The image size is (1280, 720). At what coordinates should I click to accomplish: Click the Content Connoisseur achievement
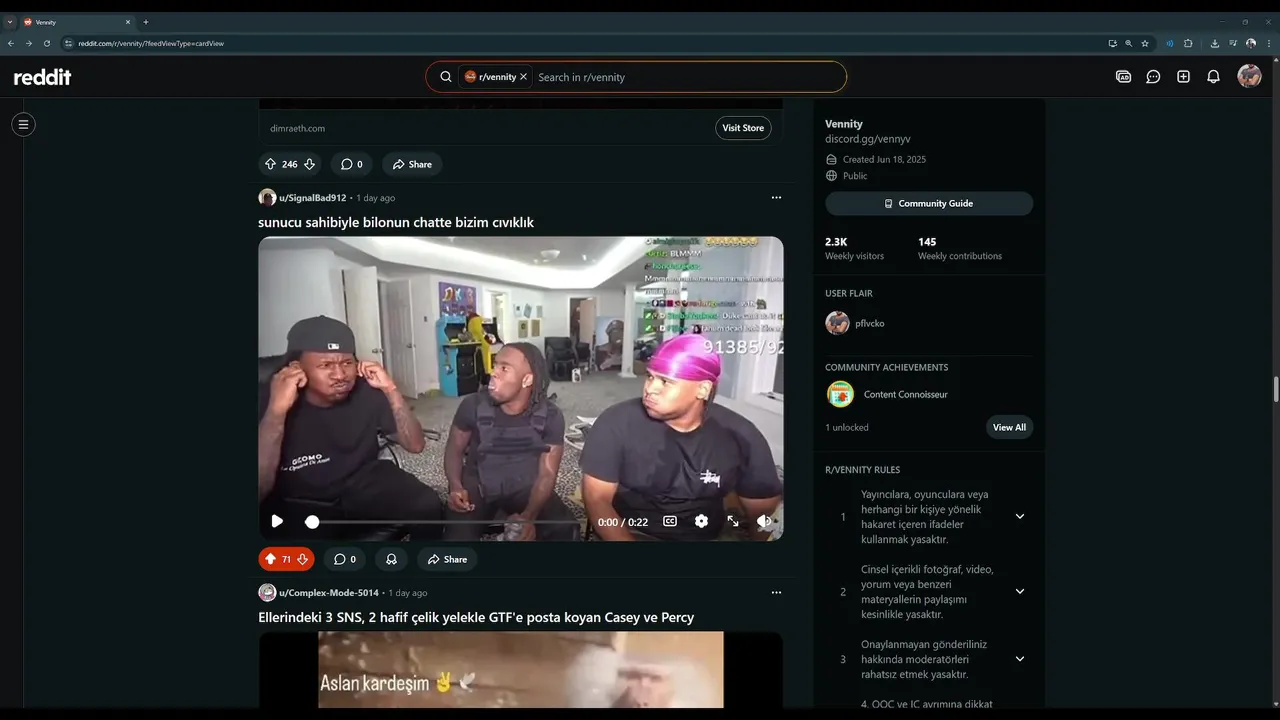click(905, 394)
